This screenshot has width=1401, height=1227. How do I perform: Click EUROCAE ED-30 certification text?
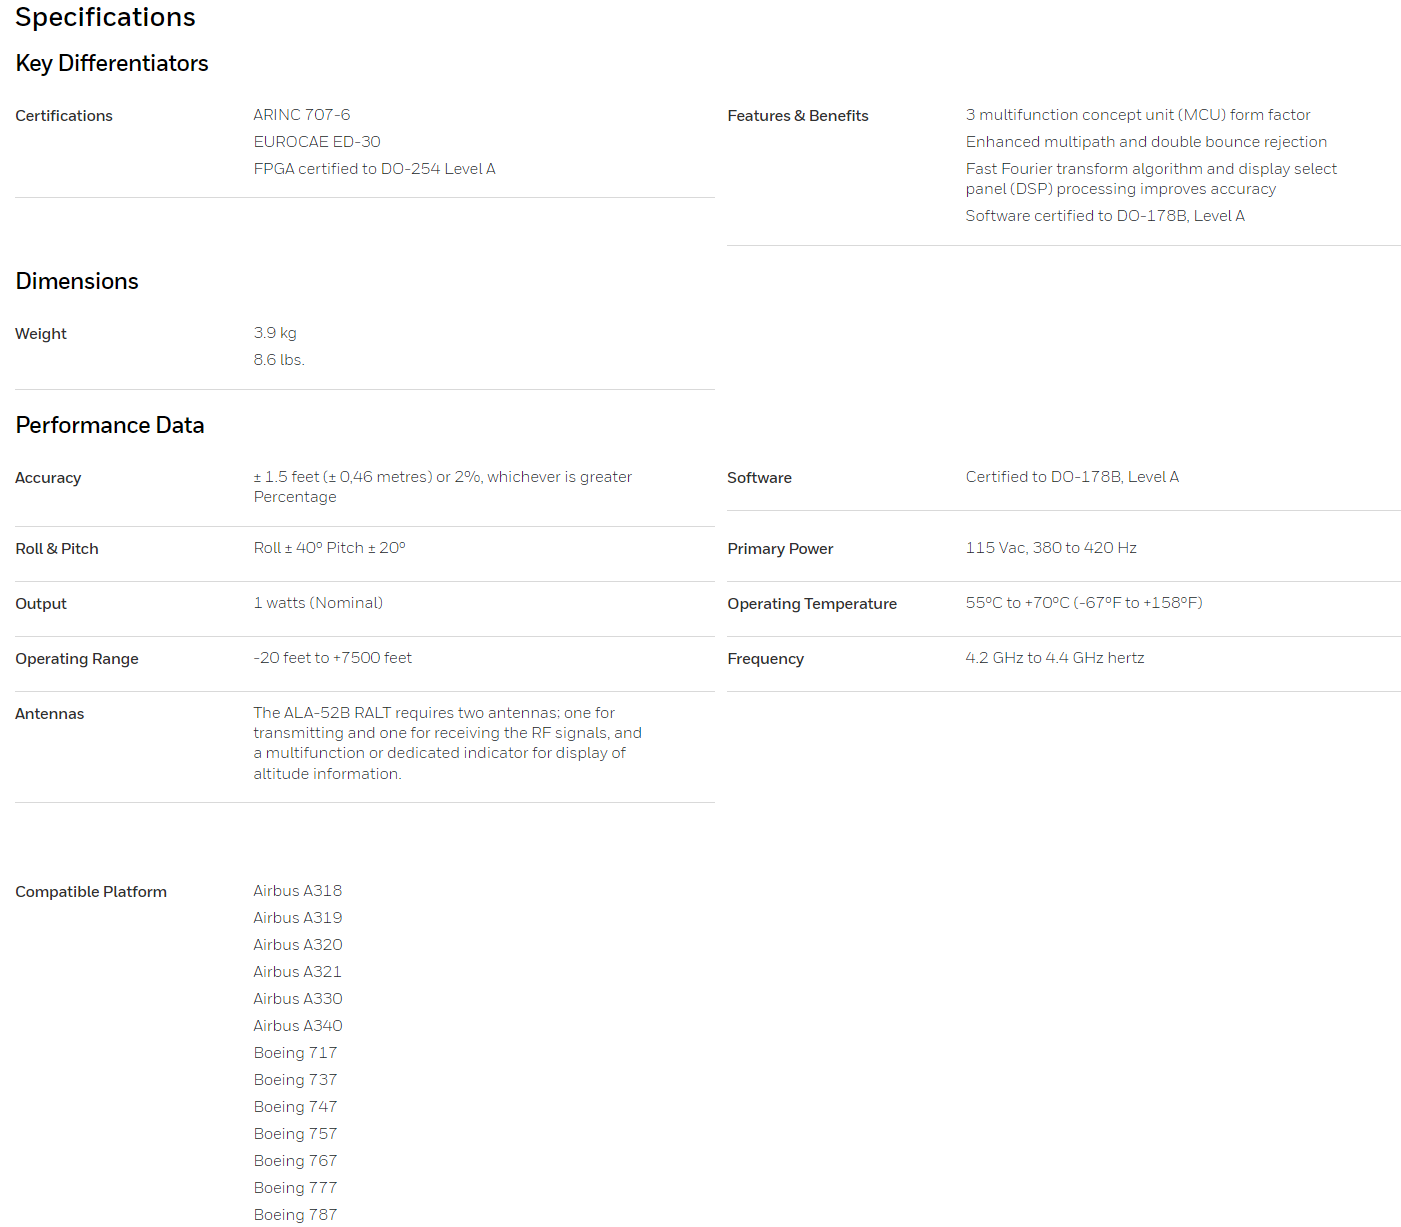click(x=317, y=142)
